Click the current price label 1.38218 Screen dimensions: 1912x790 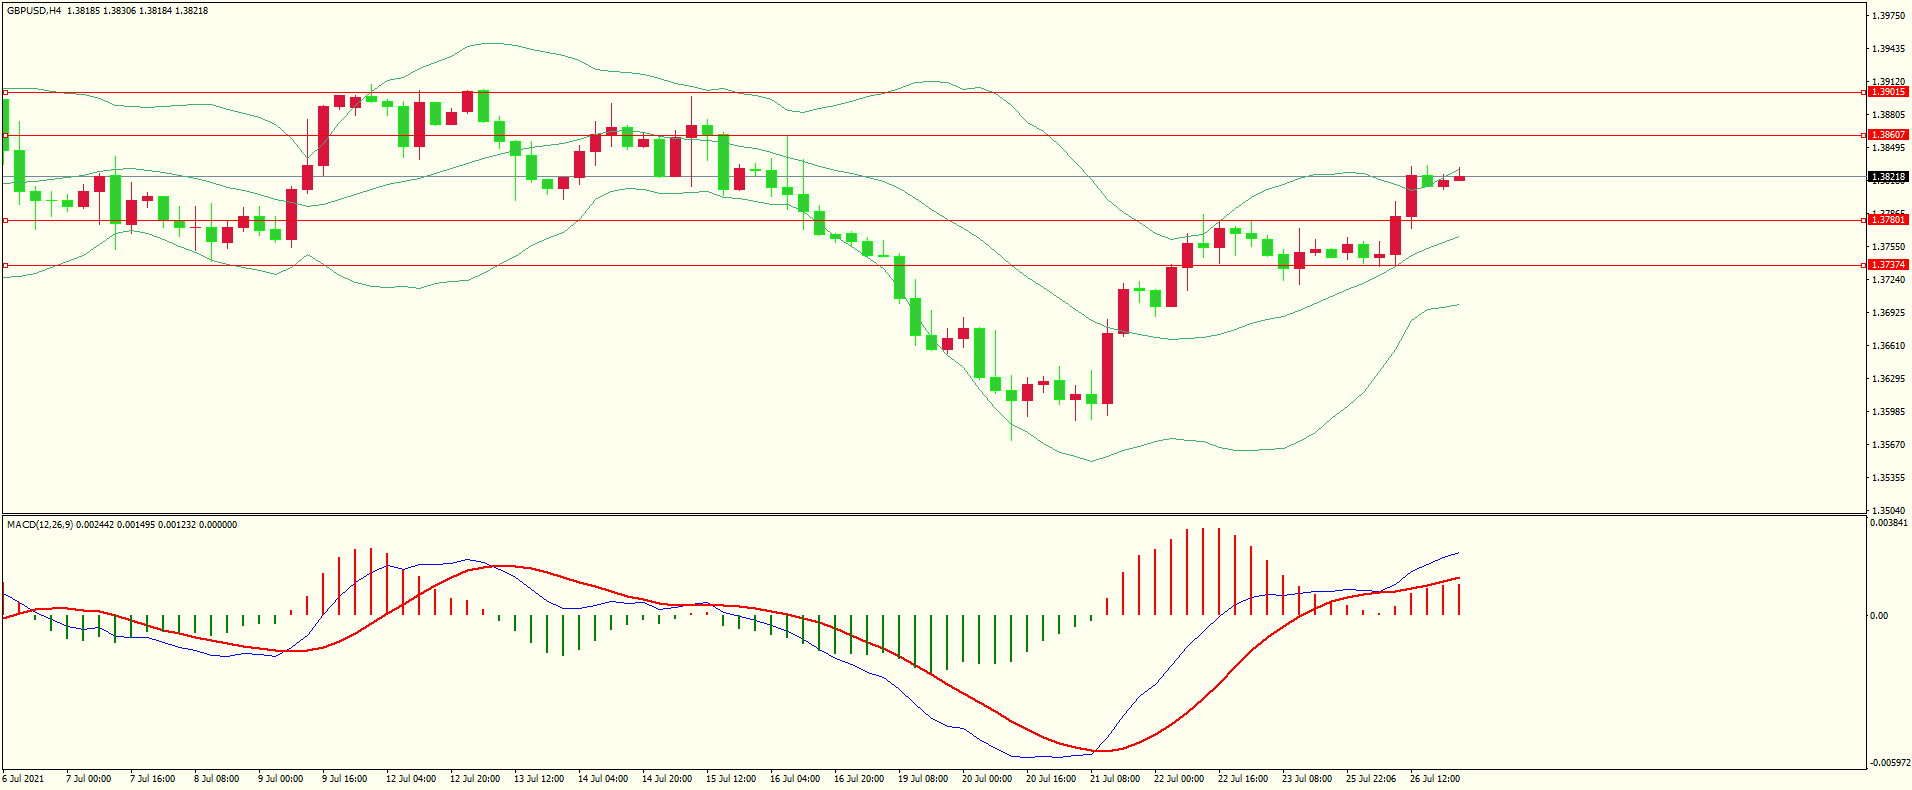coord(1887,177)
